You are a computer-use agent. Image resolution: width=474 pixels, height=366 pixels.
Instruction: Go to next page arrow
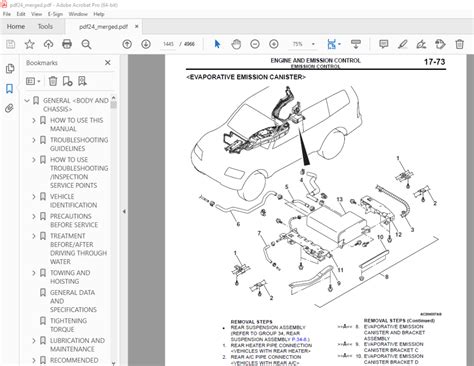point(146,44)
